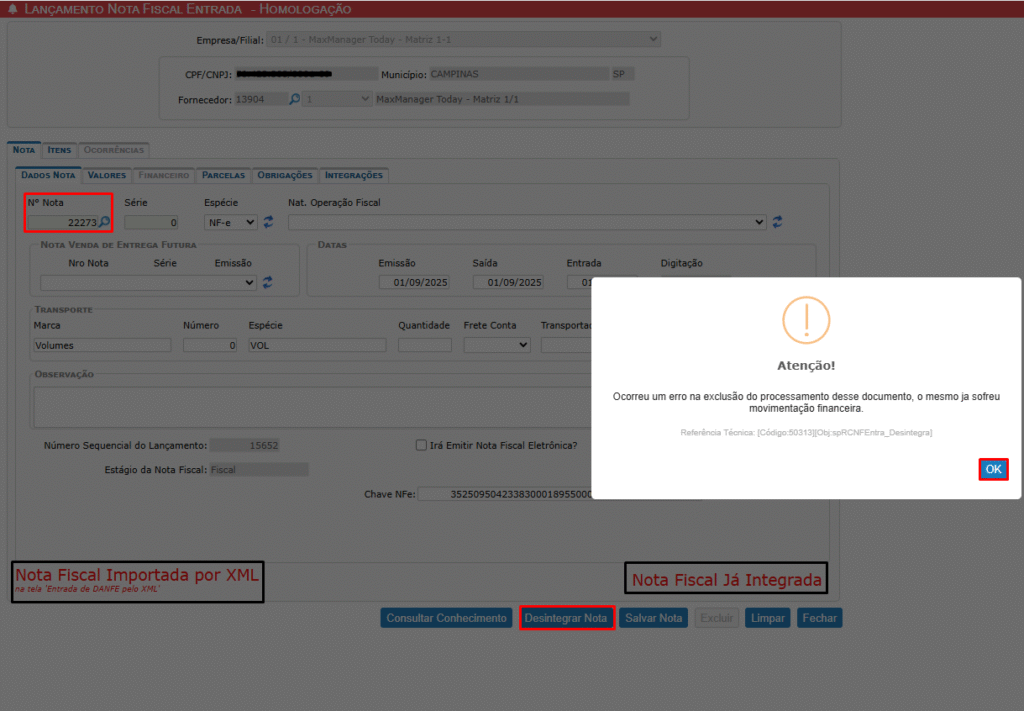Expand the Frete Conta dropdown
The width and height of the screenshot is (1024, 711).
click(x=497, y=345)
